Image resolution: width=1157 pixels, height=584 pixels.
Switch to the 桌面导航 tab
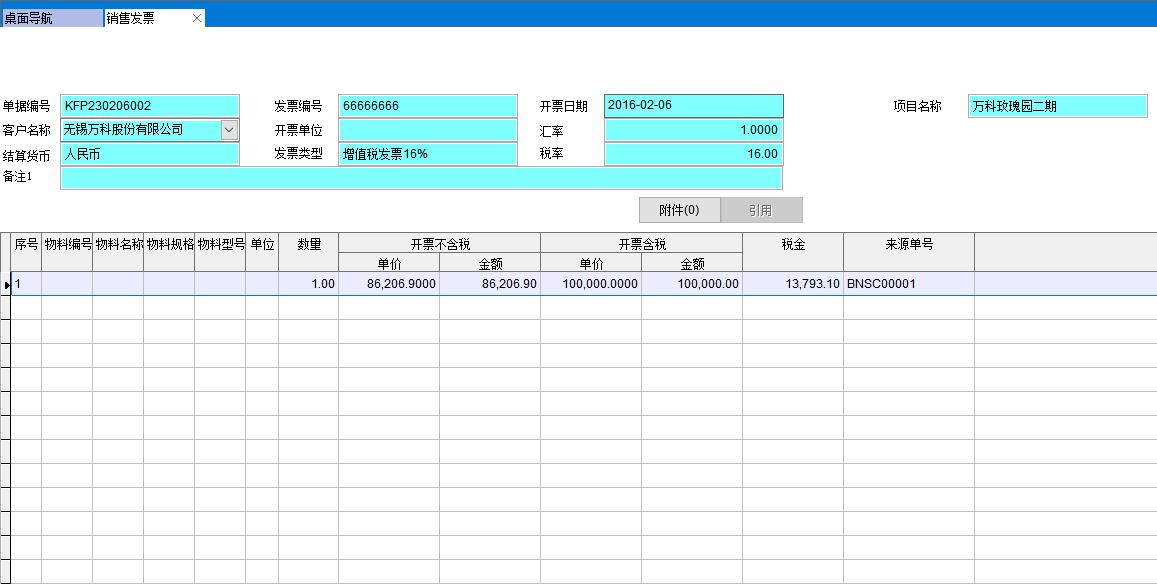point(50,18)
